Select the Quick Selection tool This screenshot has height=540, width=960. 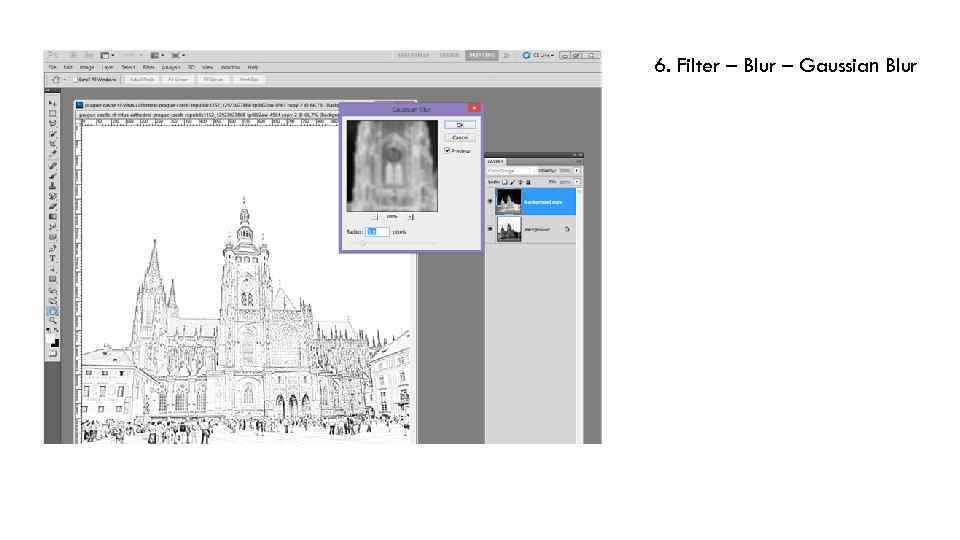coord(53,134)
